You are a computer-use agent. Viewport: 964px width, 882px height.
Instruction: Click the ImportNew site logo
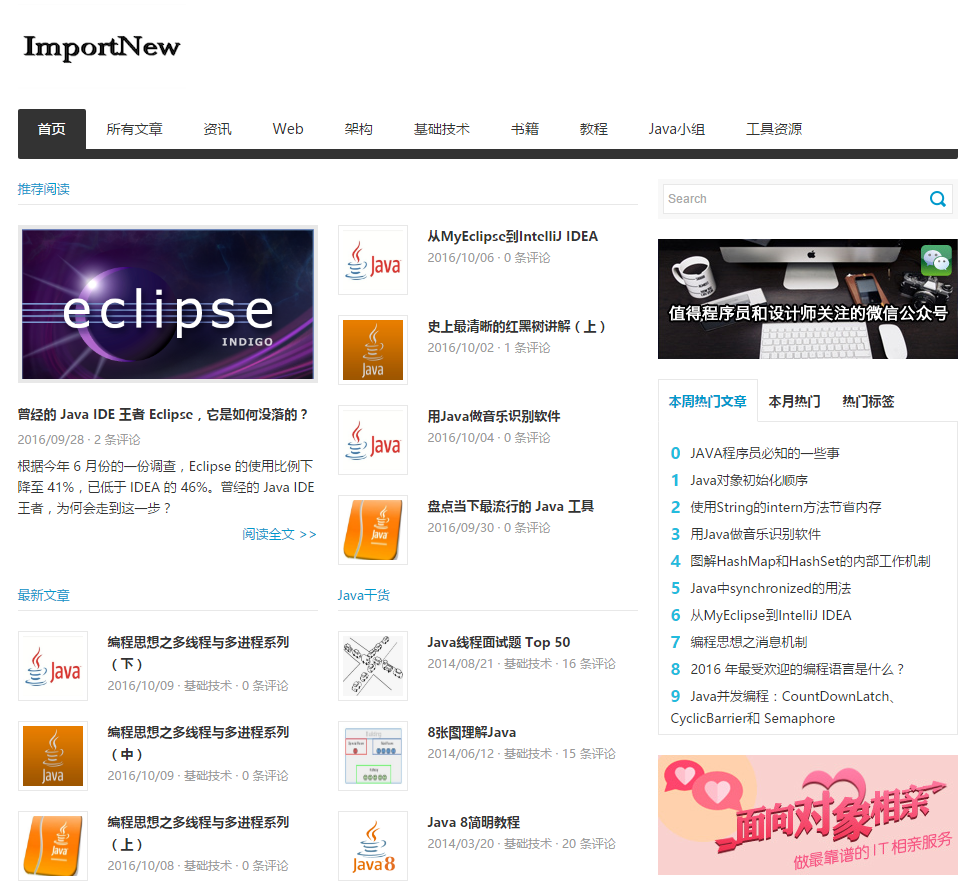101,47
